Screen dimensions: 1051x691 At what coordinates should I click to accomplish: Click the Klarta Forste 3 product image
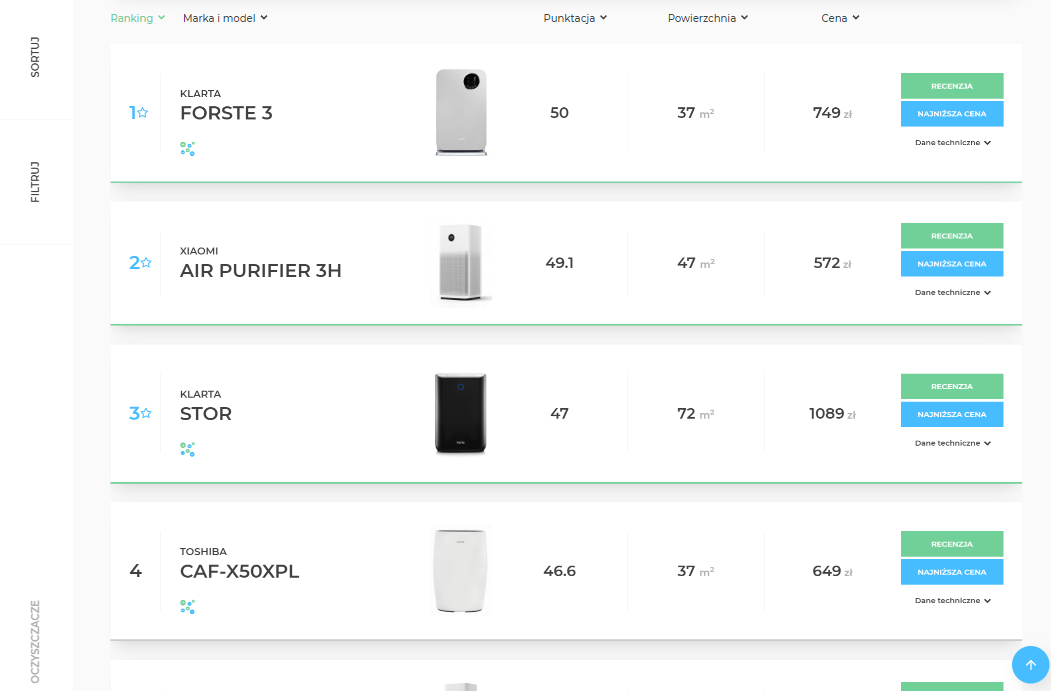(x=461, y=112)
